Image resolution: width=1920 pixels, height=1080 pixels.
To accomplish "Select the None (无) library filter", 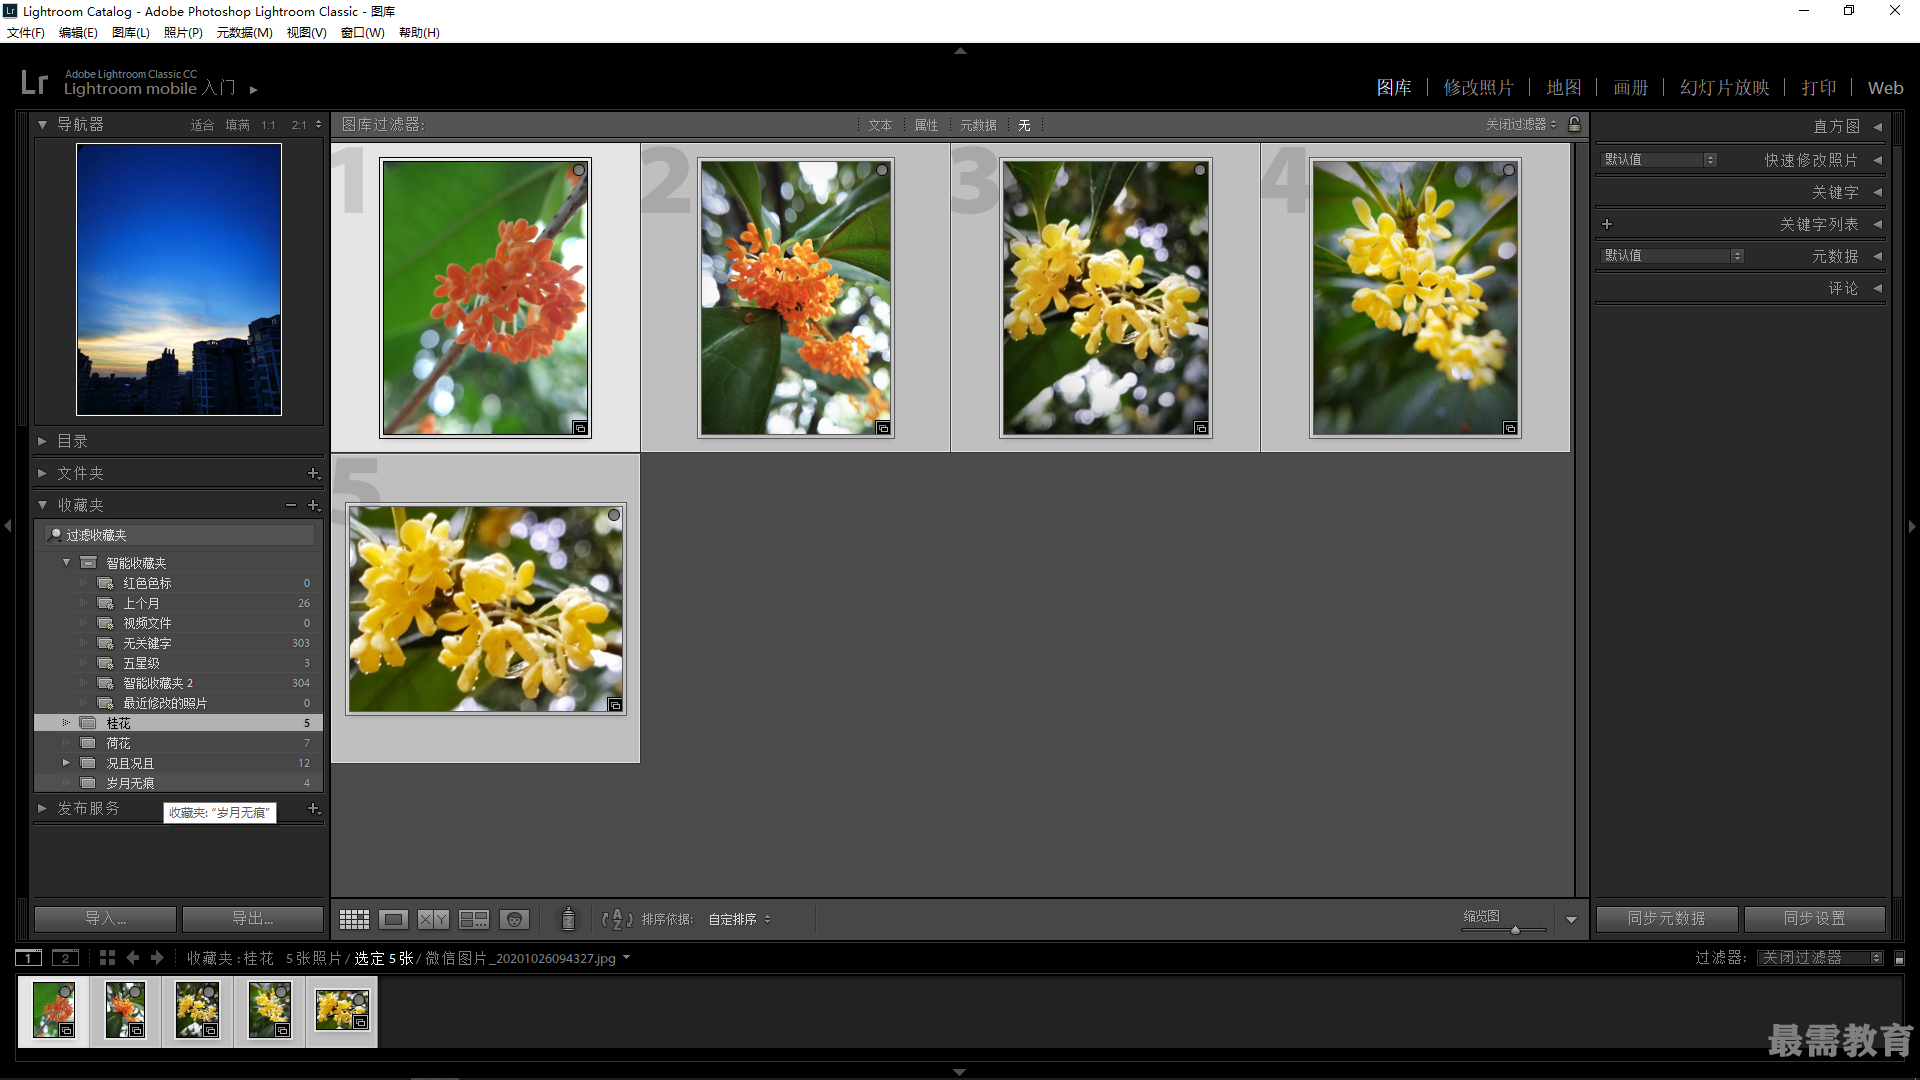I will pos(1024,125).
